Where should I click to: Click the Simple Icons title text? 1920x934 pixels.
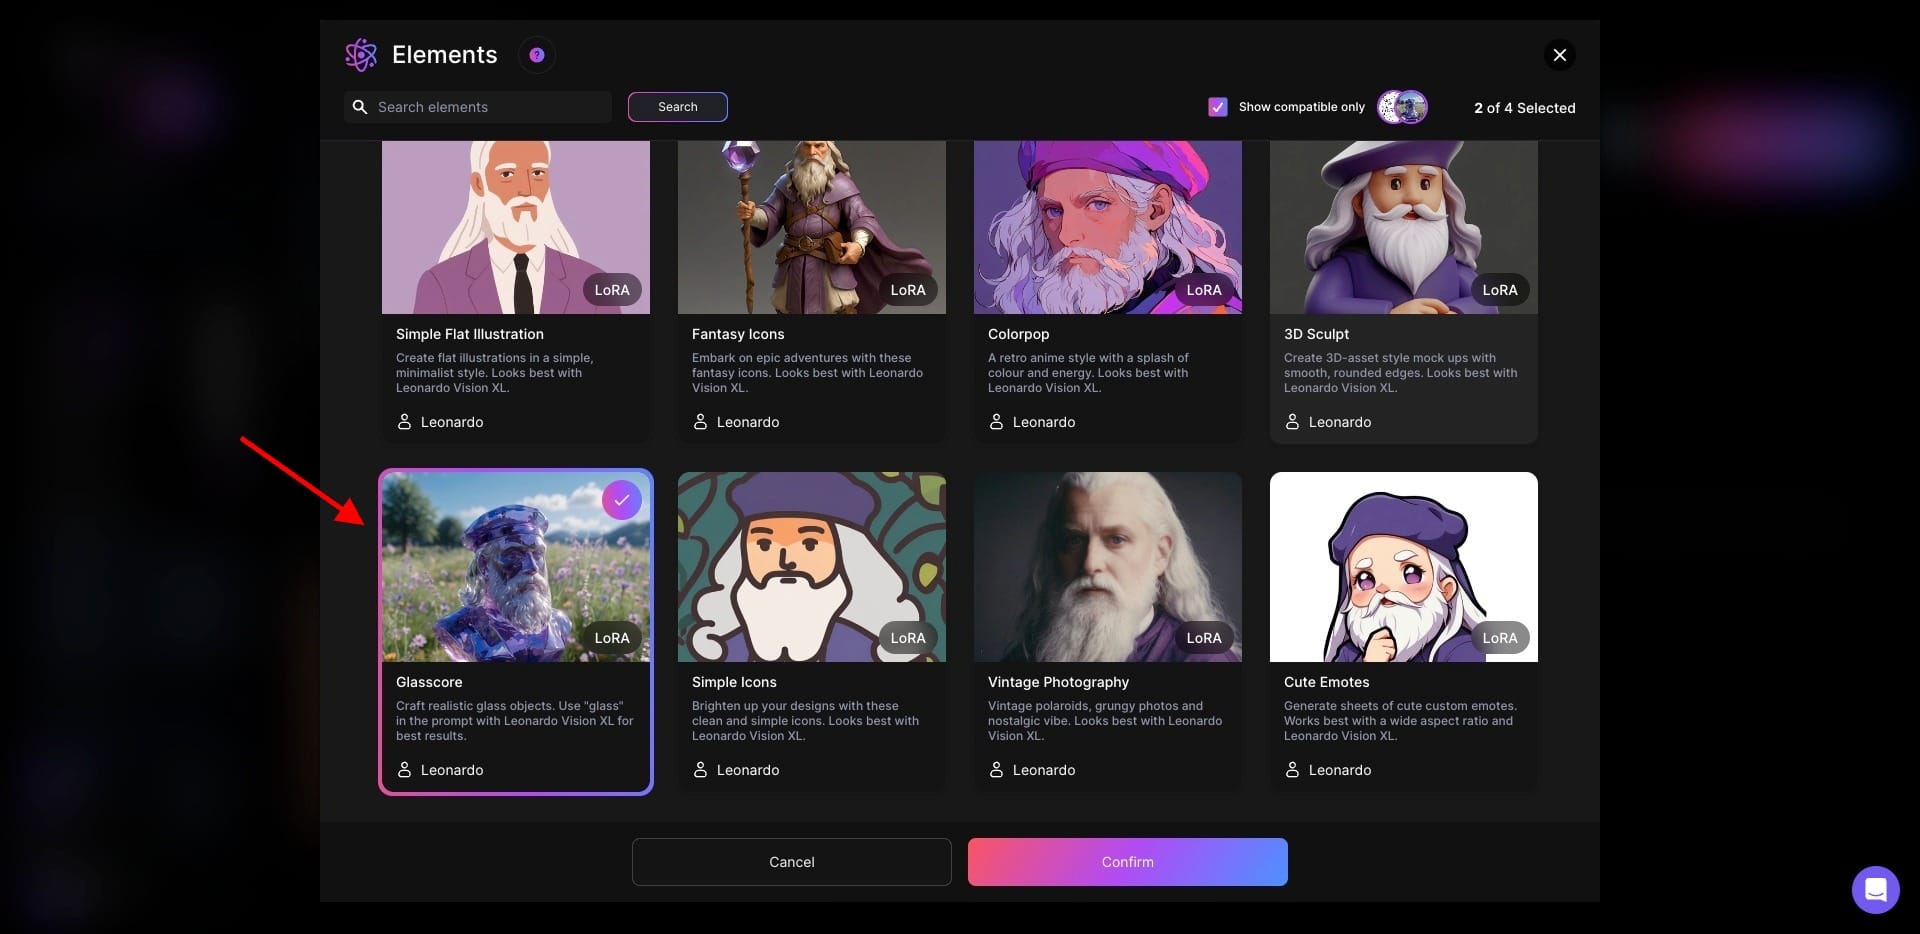click(x=734, y=682)
